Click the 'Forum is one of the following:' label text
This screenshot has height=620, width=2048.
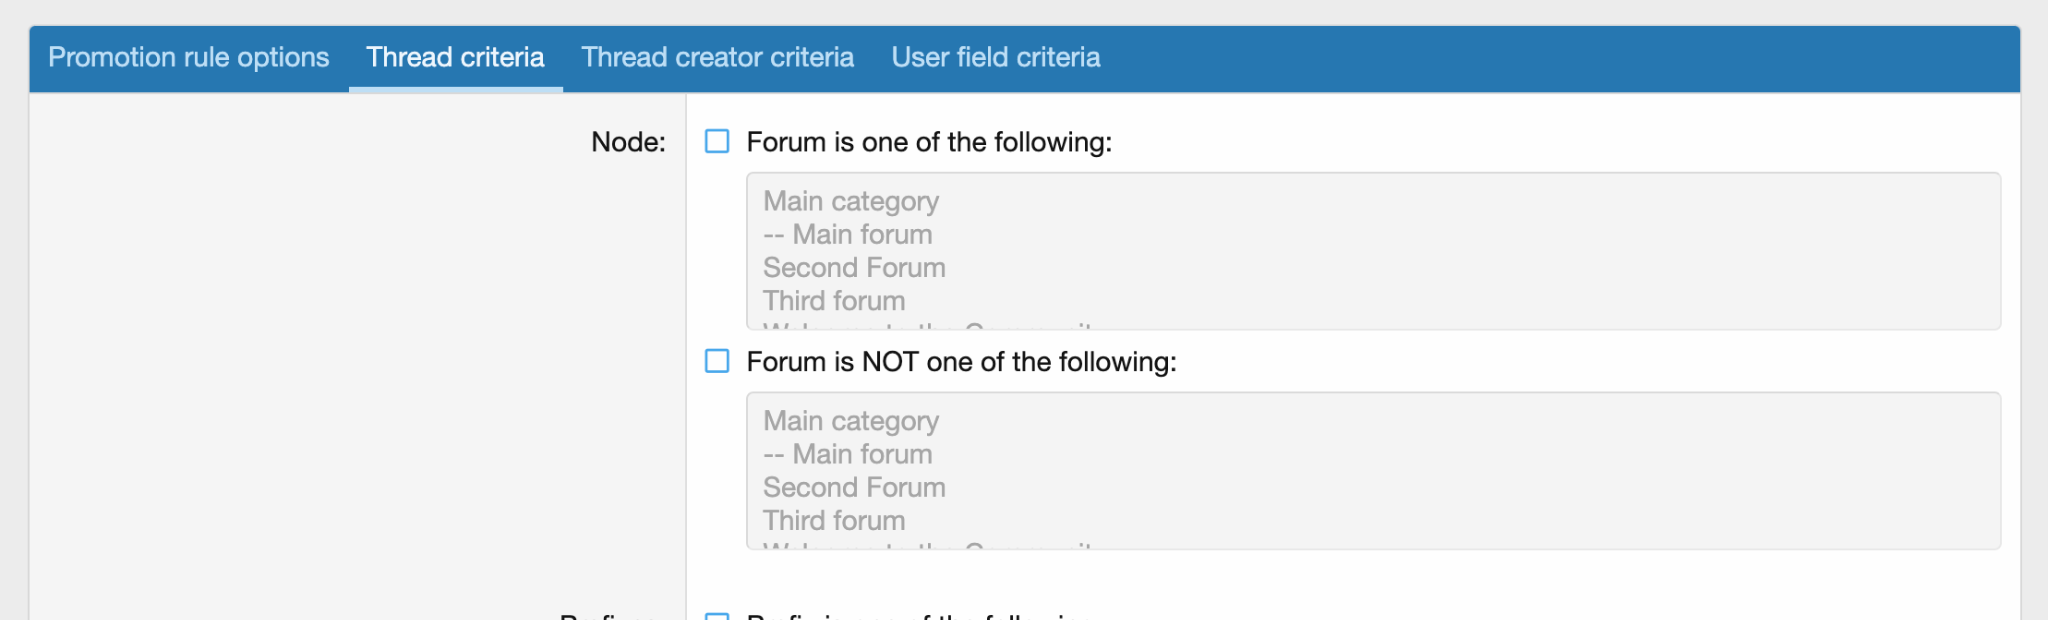point(929,142)
